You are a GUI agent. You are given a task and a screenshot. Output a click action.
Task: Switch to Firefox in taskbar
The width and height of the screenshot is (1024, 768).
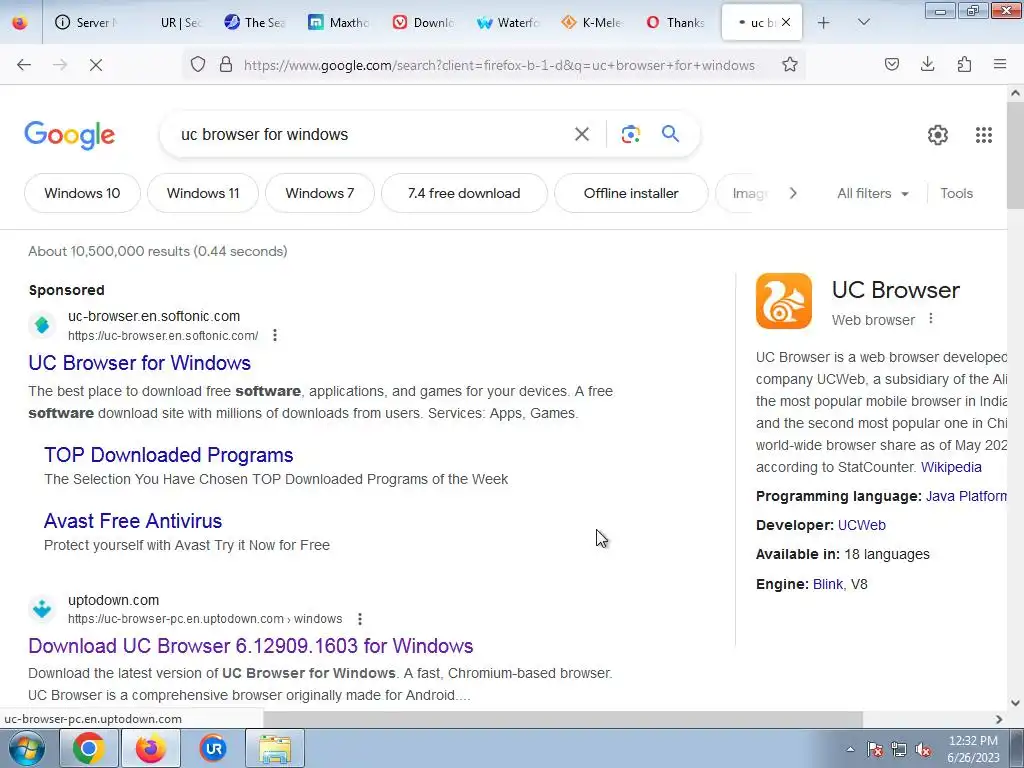[151, 748]
